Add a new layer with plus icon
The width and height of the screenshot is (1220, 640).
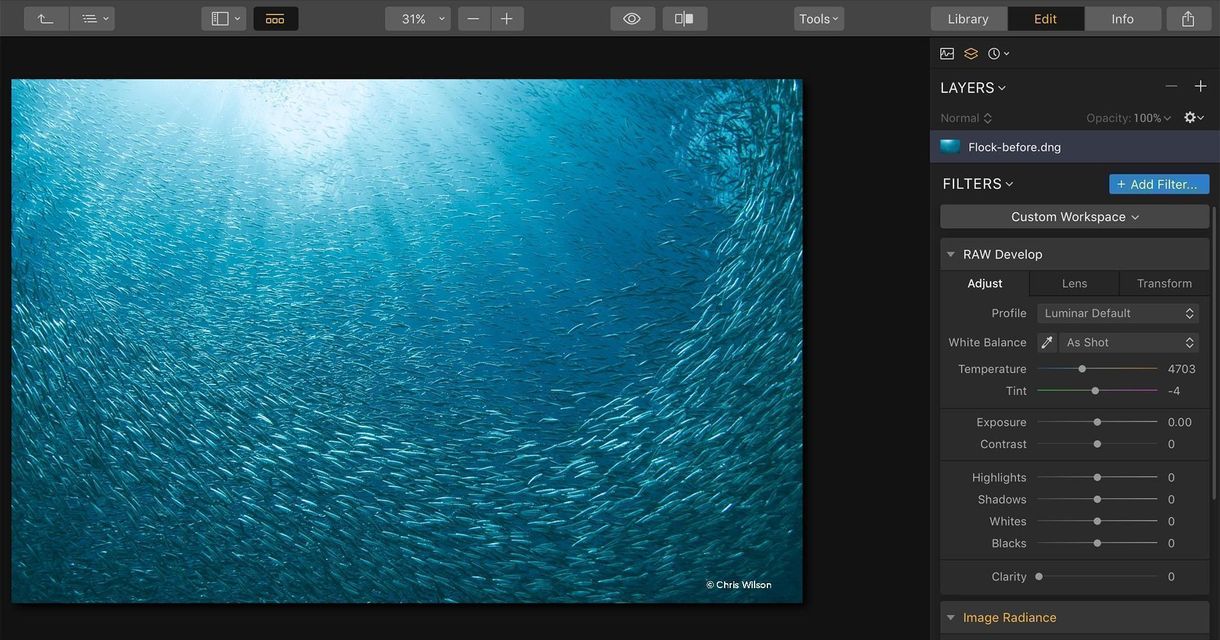click(1200, 87)
